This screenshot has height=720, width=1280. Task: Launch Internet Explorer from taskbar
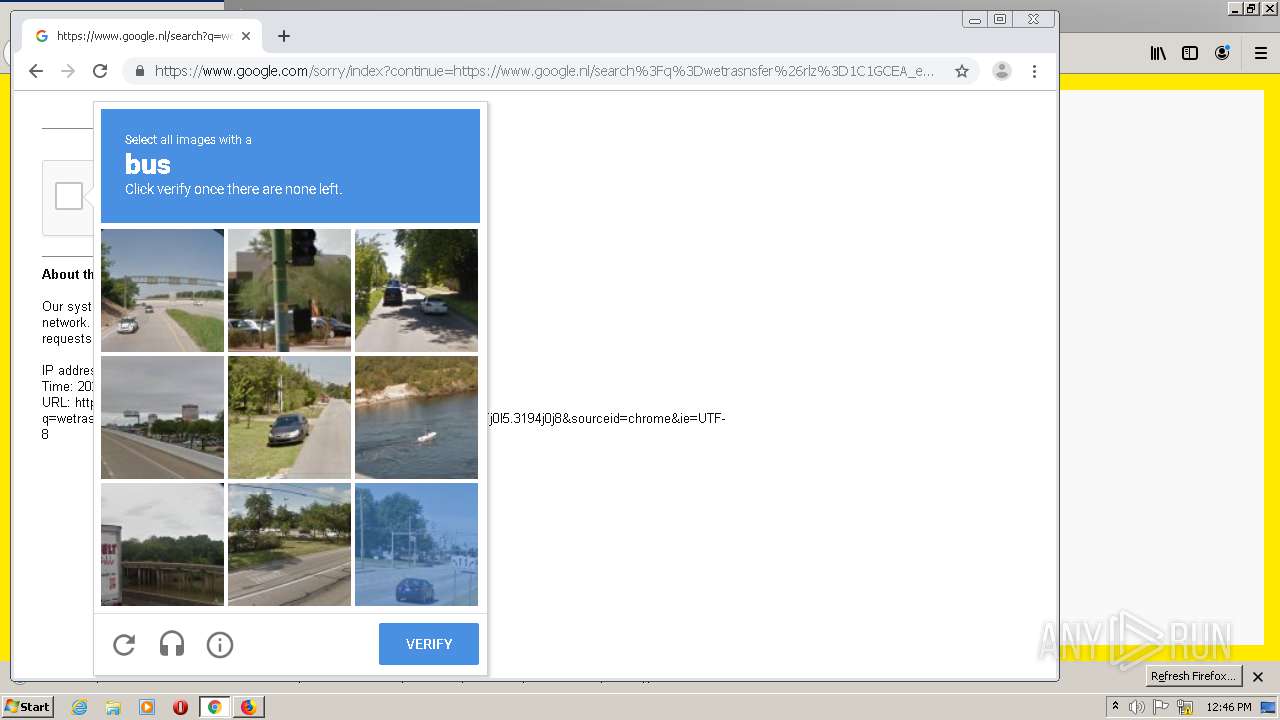pos(79,707)
